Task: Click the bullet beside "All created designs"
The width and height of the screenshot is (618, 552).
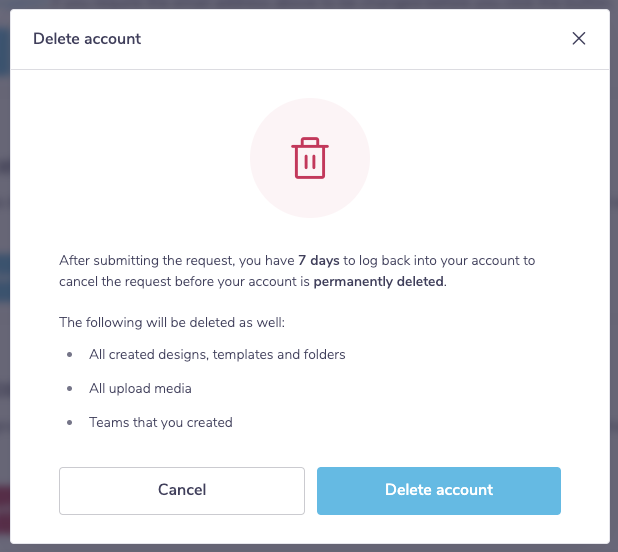Action: pos(70,355)
